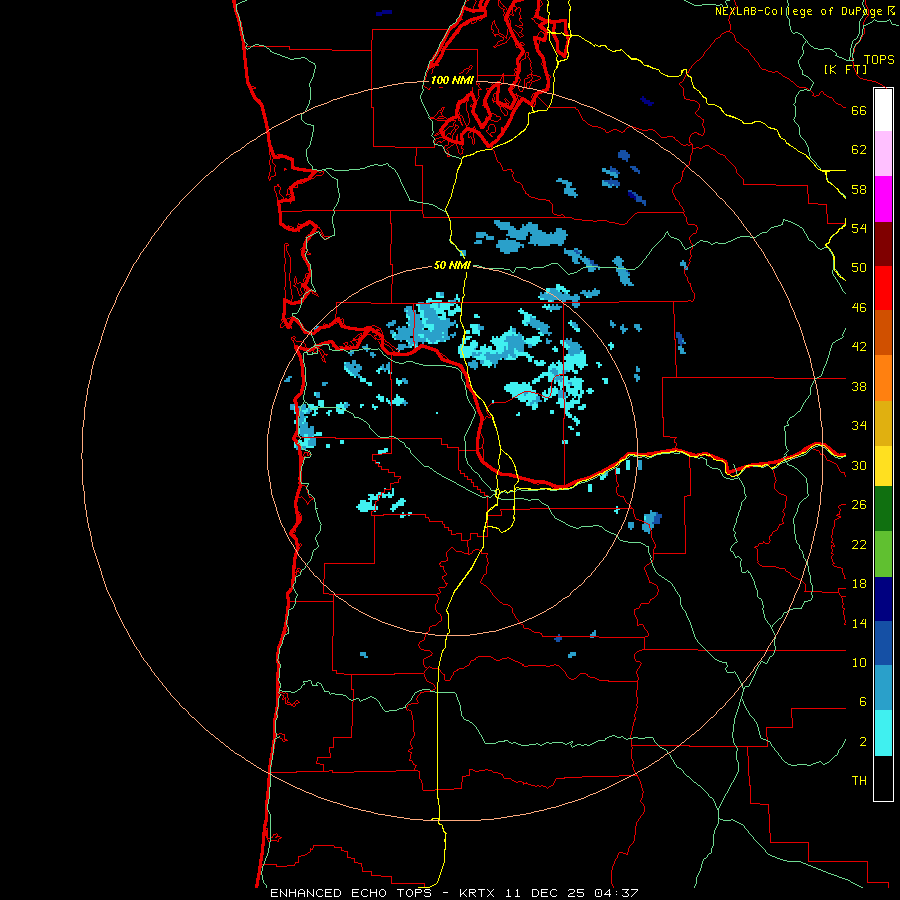Click the TOPS legend title

click(x=879, y=59)
